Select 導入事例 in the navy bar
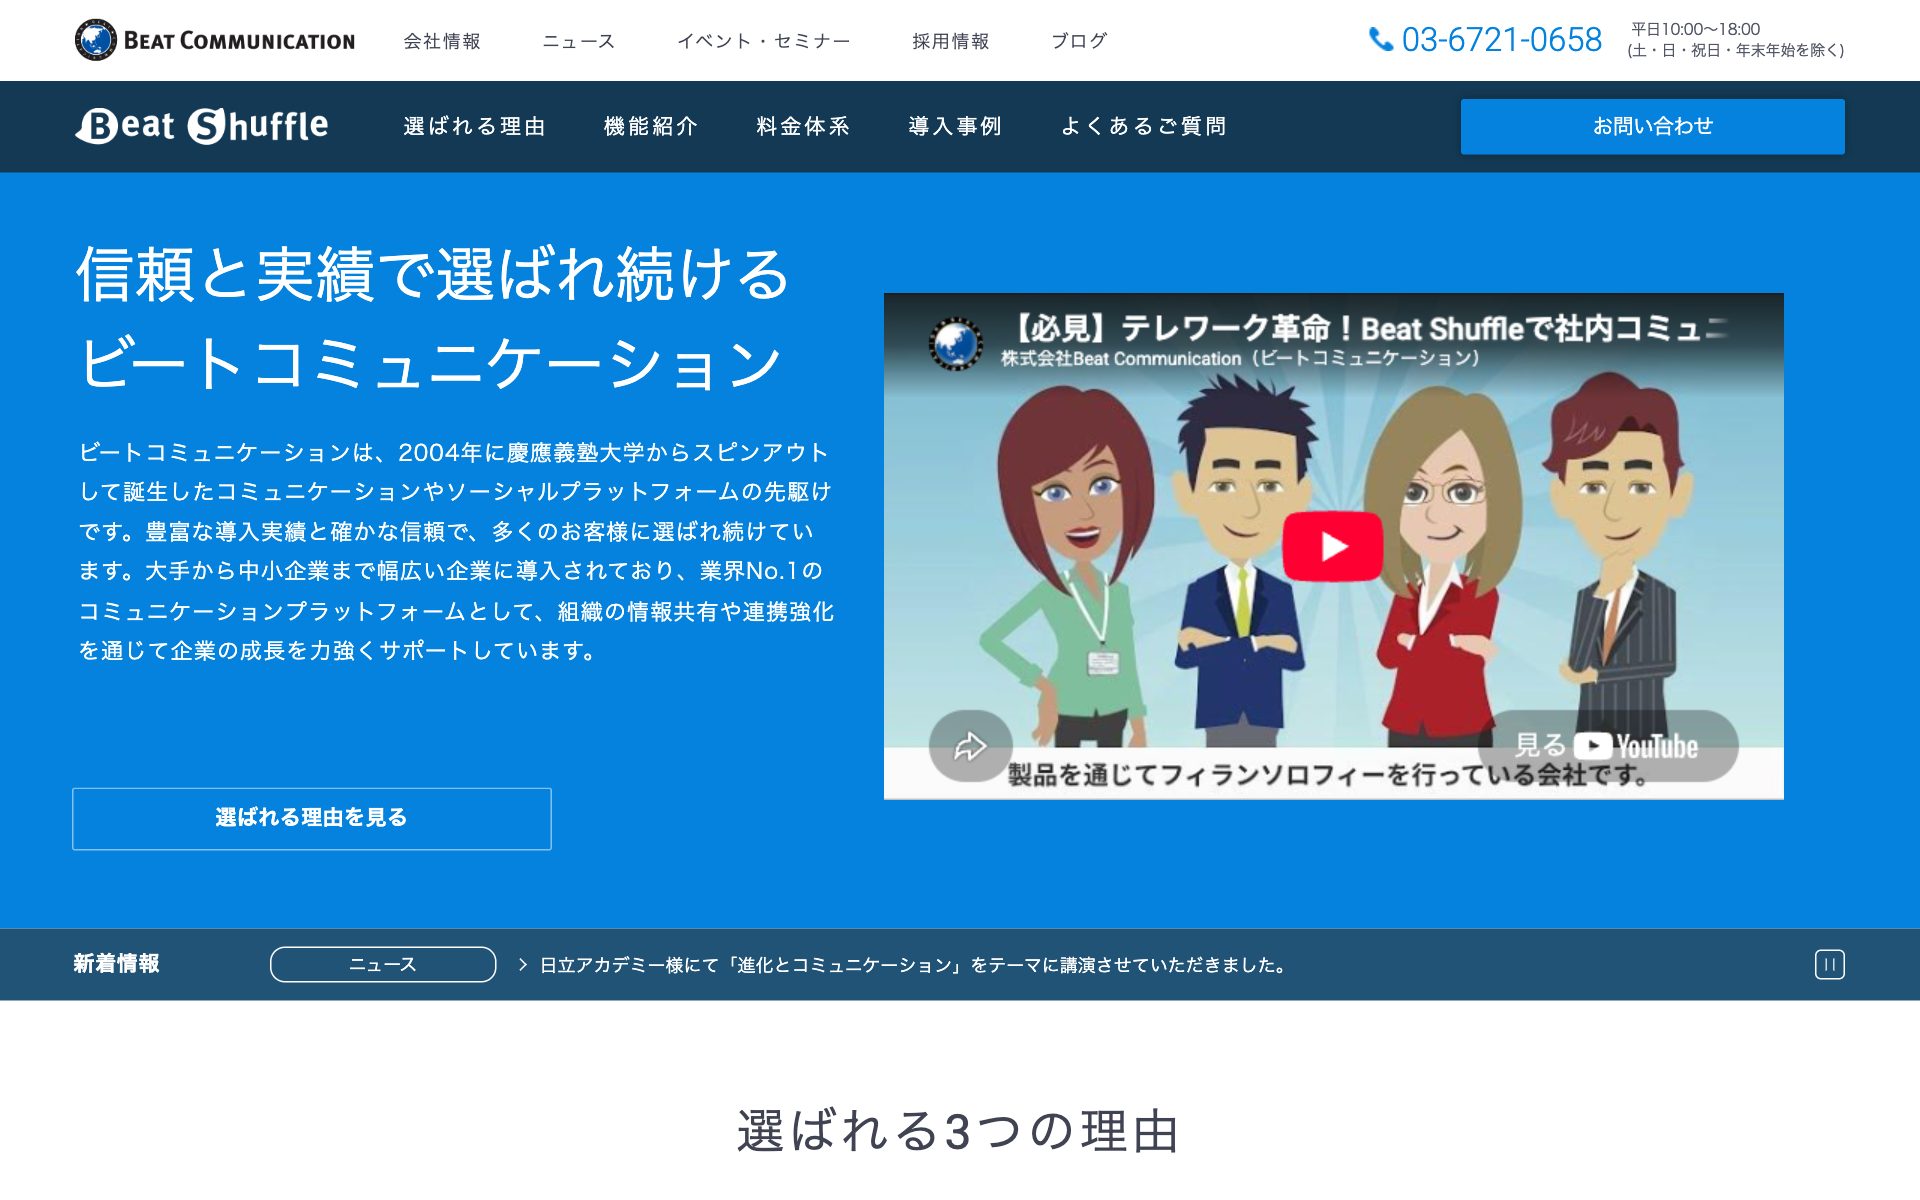The image size is (1920, 1200). 955,126
